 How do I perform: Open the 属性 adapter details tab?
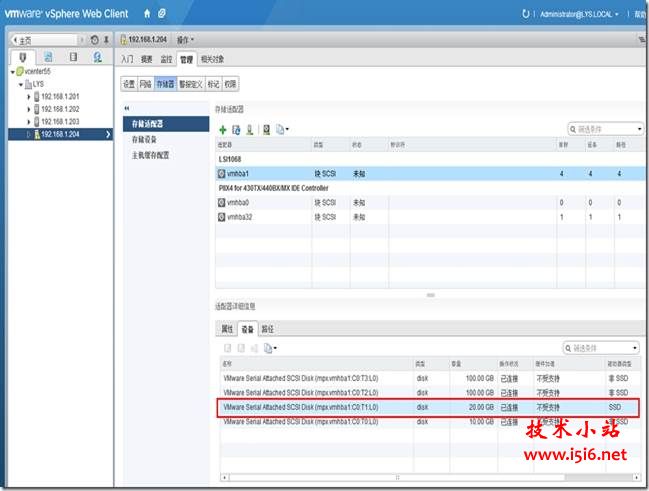(227, 329)
